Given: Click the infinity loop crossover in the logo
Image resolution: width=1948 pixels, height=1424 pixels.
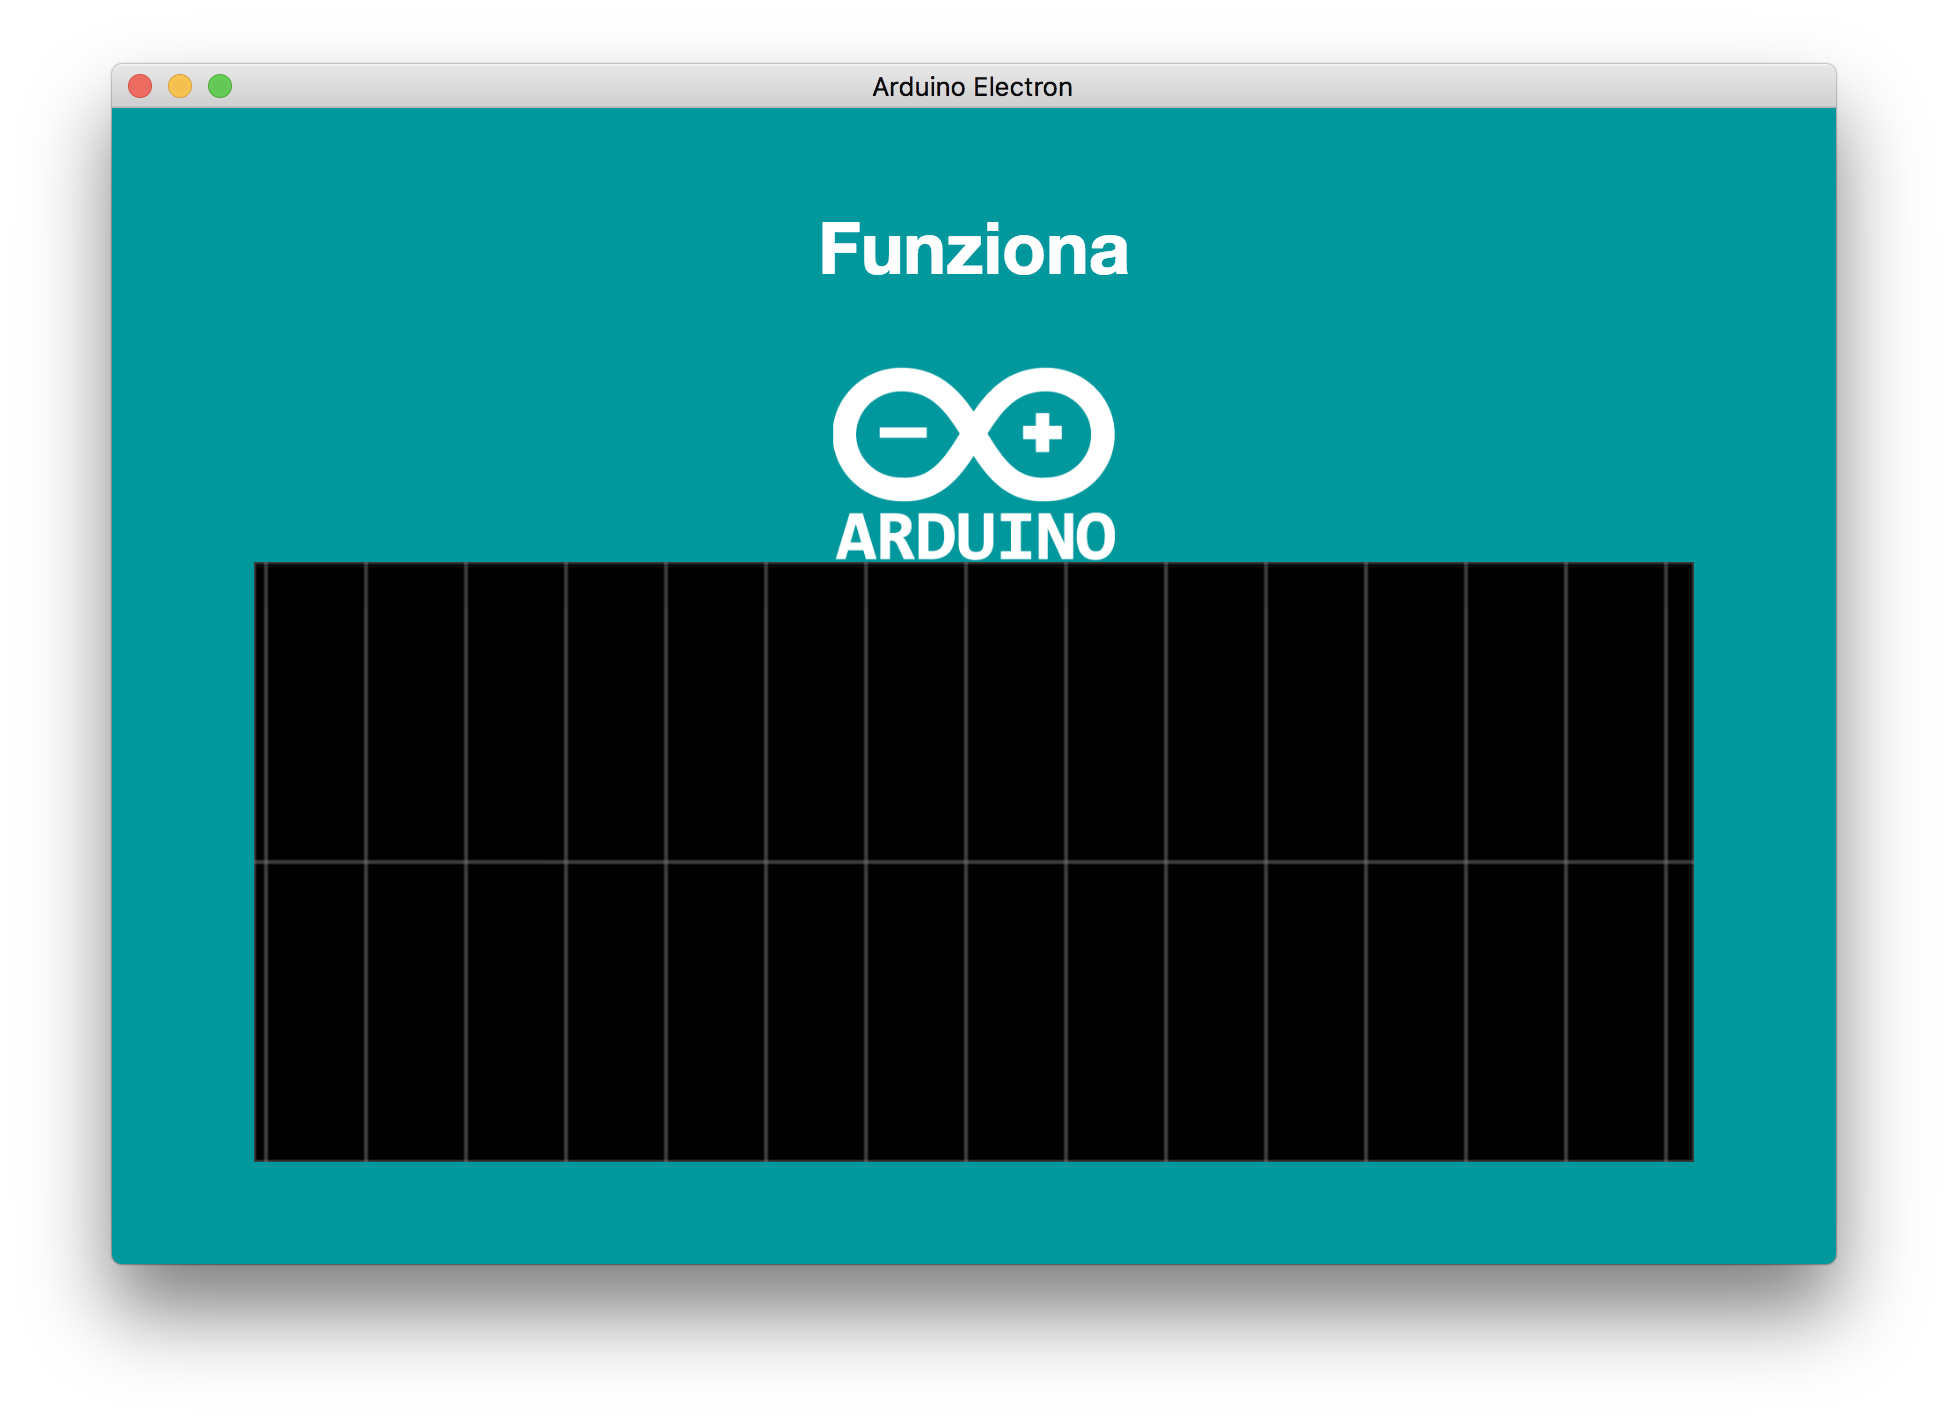Looking at the screenshot, I should click(x=973, y=434).
